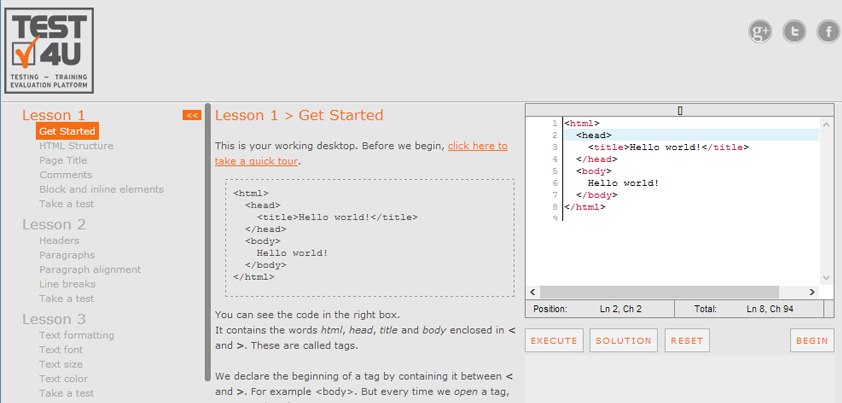The image size is (842, 403).
Task: Open the Google Plus share icon
Action: [761, 32]
